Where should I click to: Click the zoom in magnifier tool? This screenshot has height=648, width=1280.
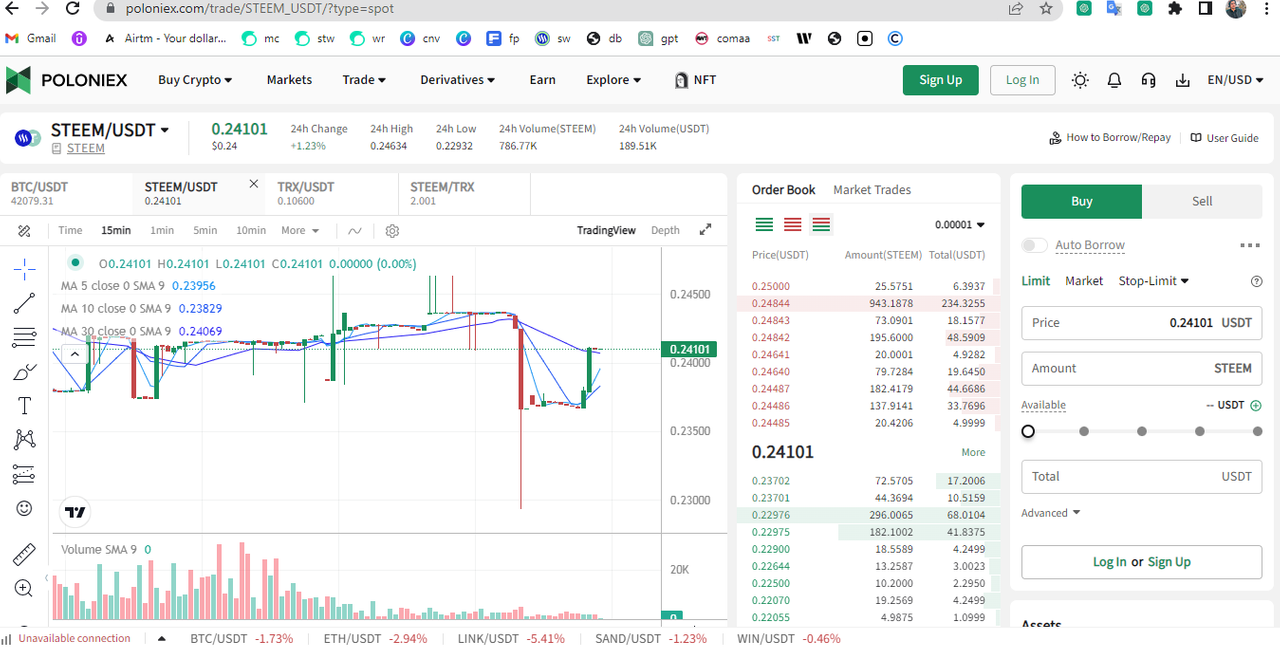(x=25, y=588)
